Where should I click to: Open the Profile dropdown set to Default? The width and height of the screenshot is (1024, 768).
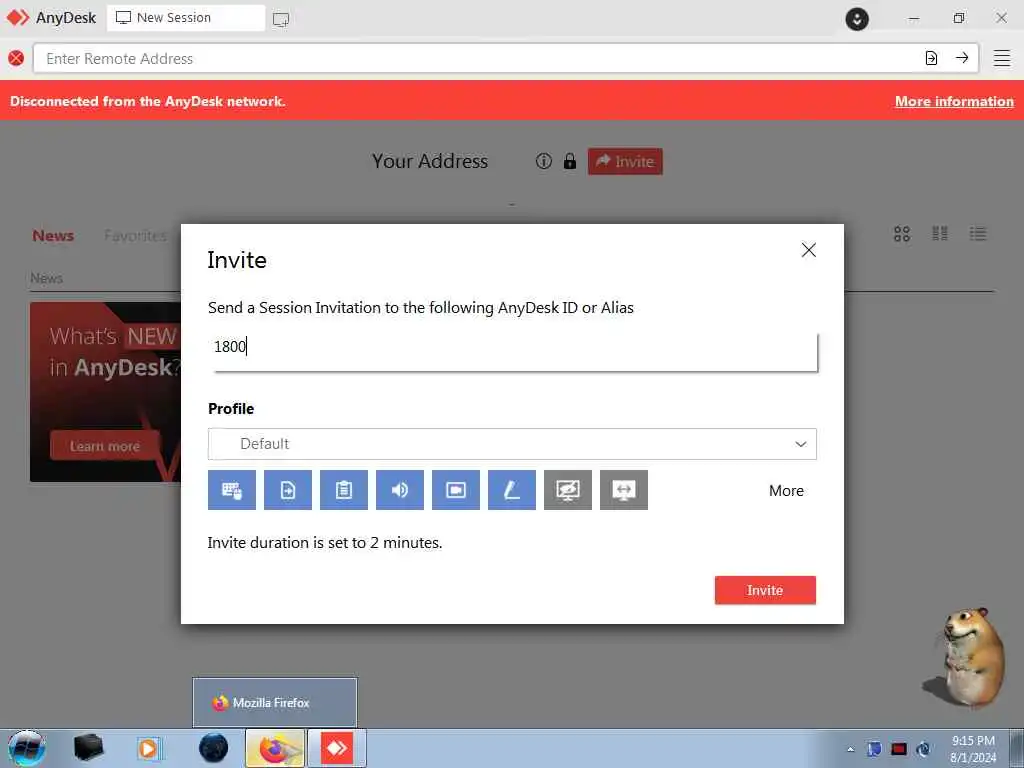click(x=512, y=444)
